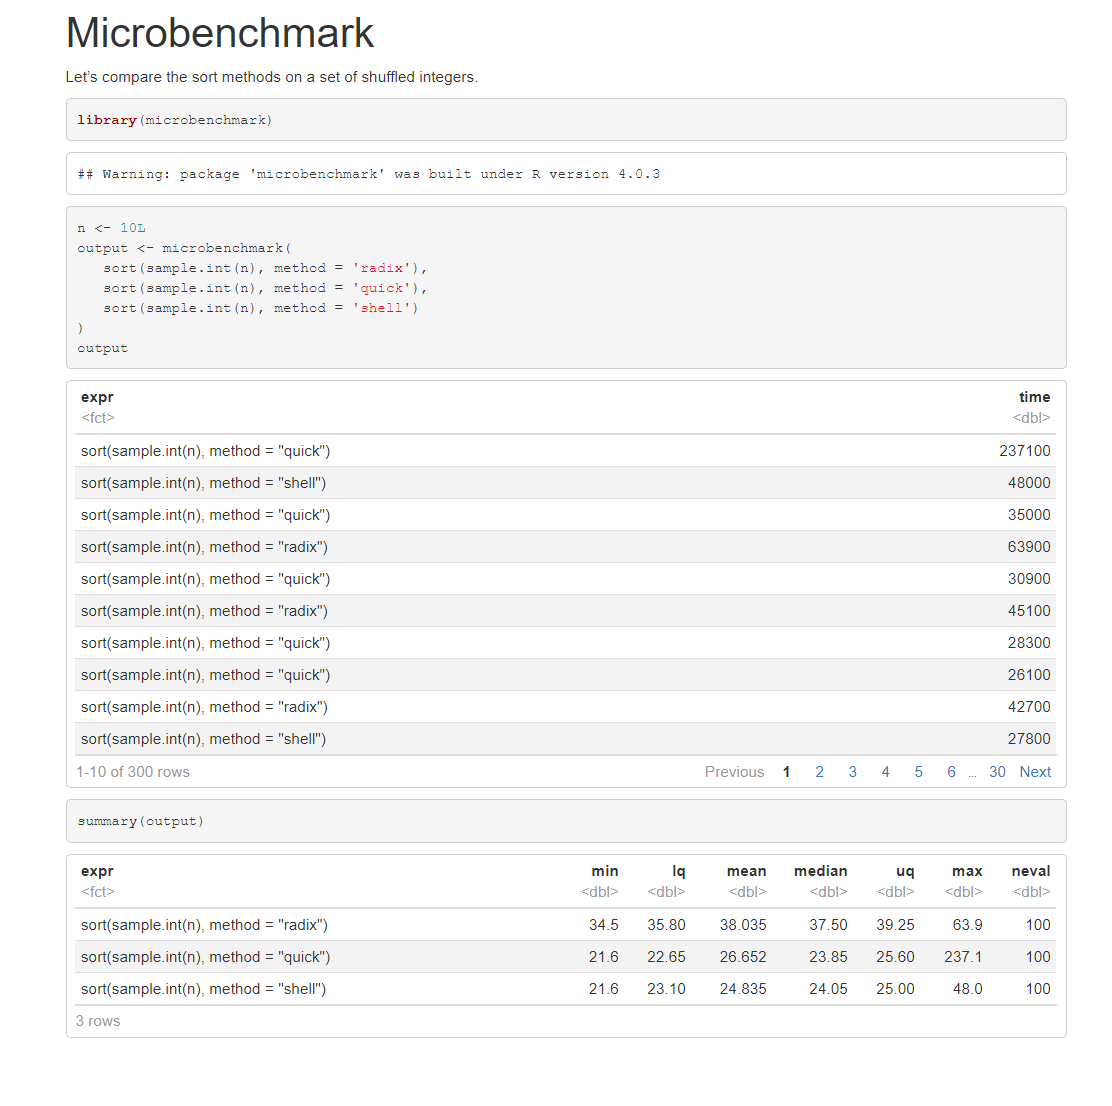Click the min column header
Viewport: 1112px width, 1106px height.
coord(605,871)
